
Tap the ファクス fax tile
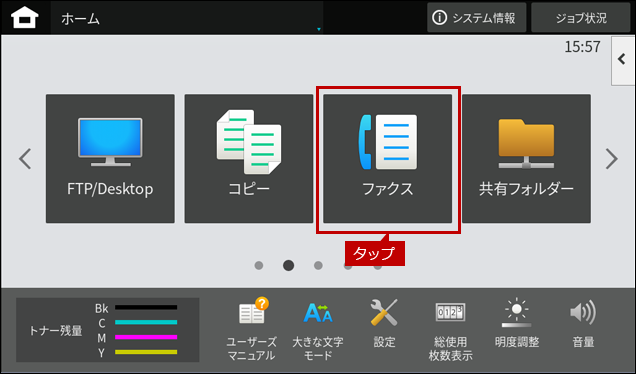(x=387, y=159)
